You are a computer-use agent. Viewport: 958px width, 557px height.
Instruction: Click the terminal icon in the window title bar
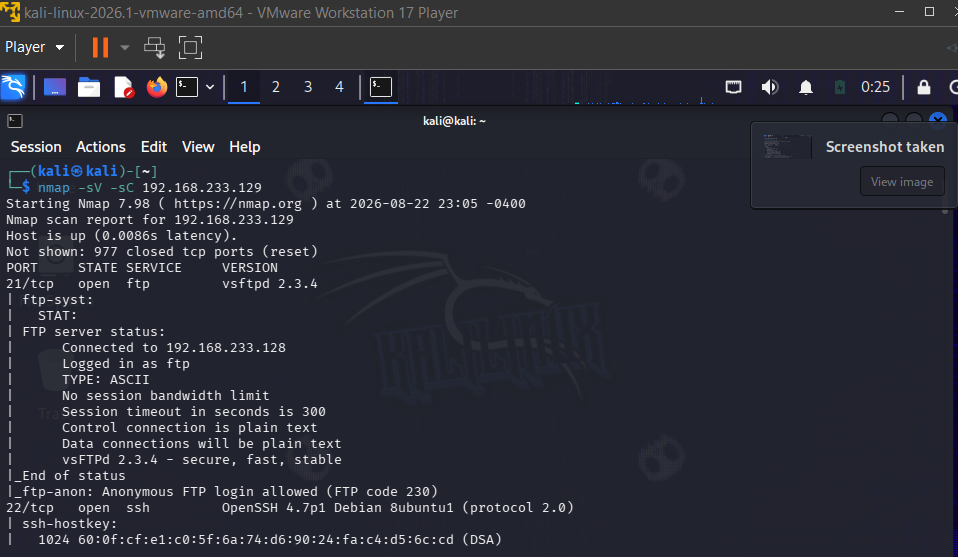(x=15, y=121)
